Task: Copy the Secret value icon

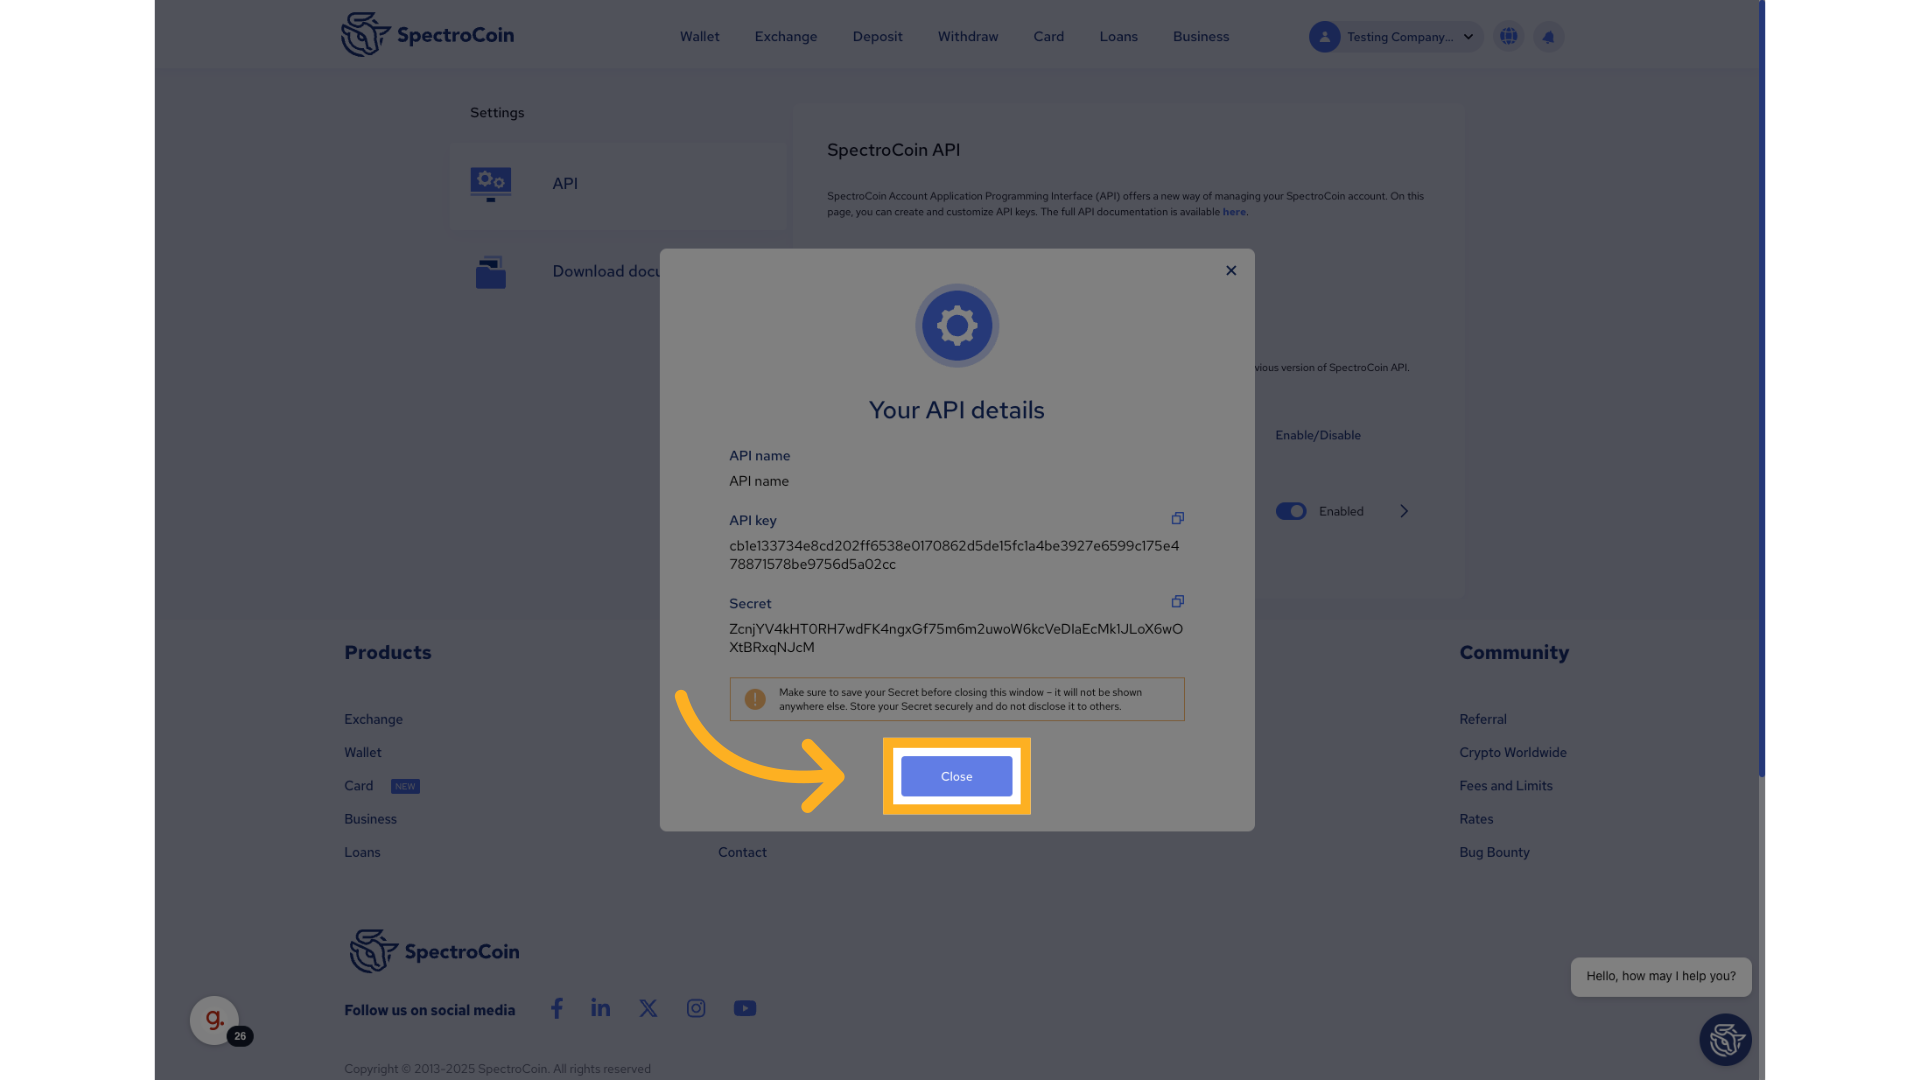Action: [1177, 601]
